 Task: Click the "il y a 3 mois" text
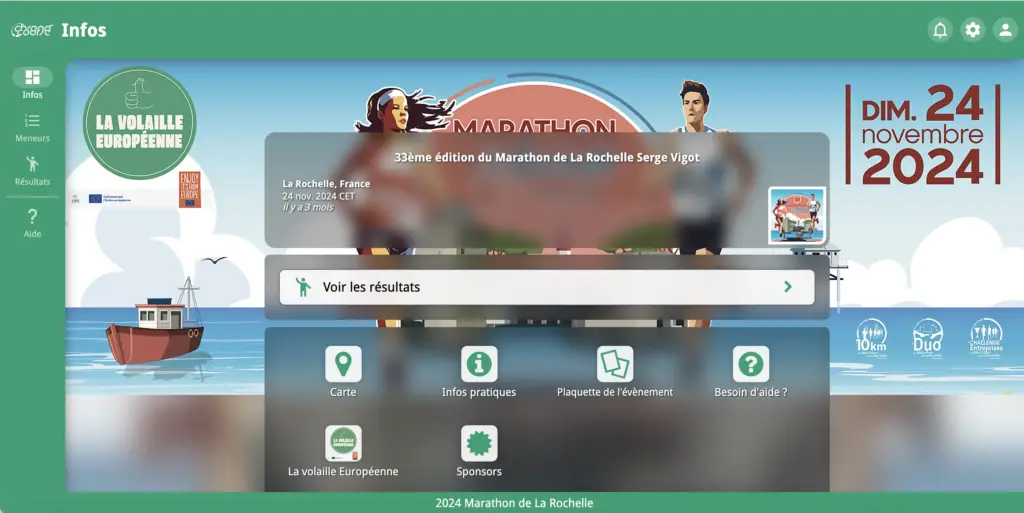point(308,208)
